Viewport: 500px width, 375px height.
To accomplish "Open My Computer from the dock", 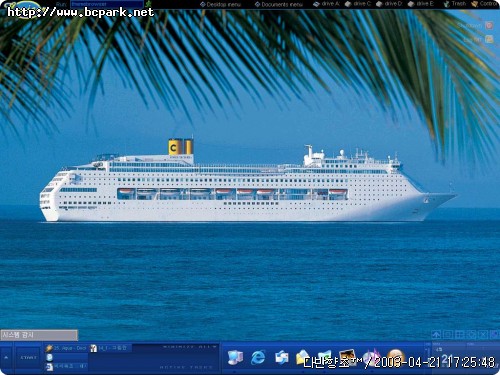I will (x=235, y=357).
